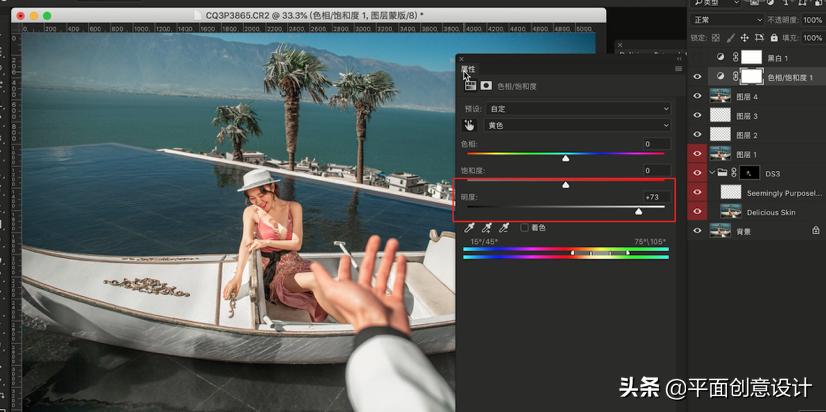Enable the 着色 colorize checkbox
Screen dimensions: 826x412
click(524, 228)
